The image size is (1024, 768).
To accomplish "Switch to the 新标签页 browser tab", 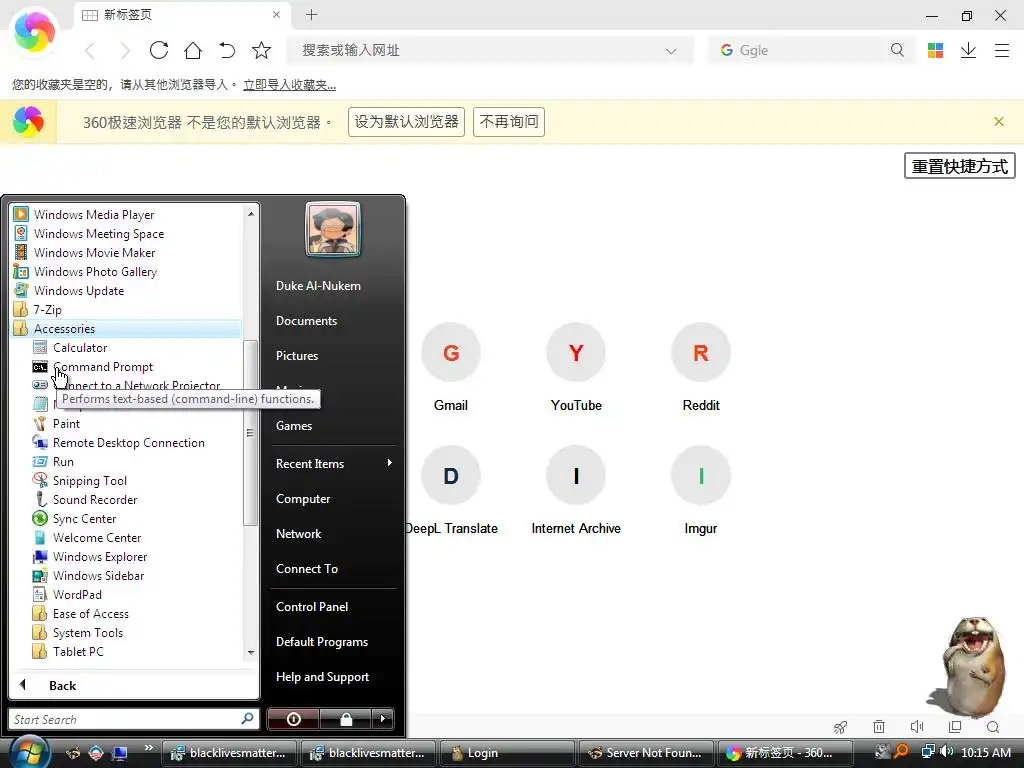I will [182, 15].
